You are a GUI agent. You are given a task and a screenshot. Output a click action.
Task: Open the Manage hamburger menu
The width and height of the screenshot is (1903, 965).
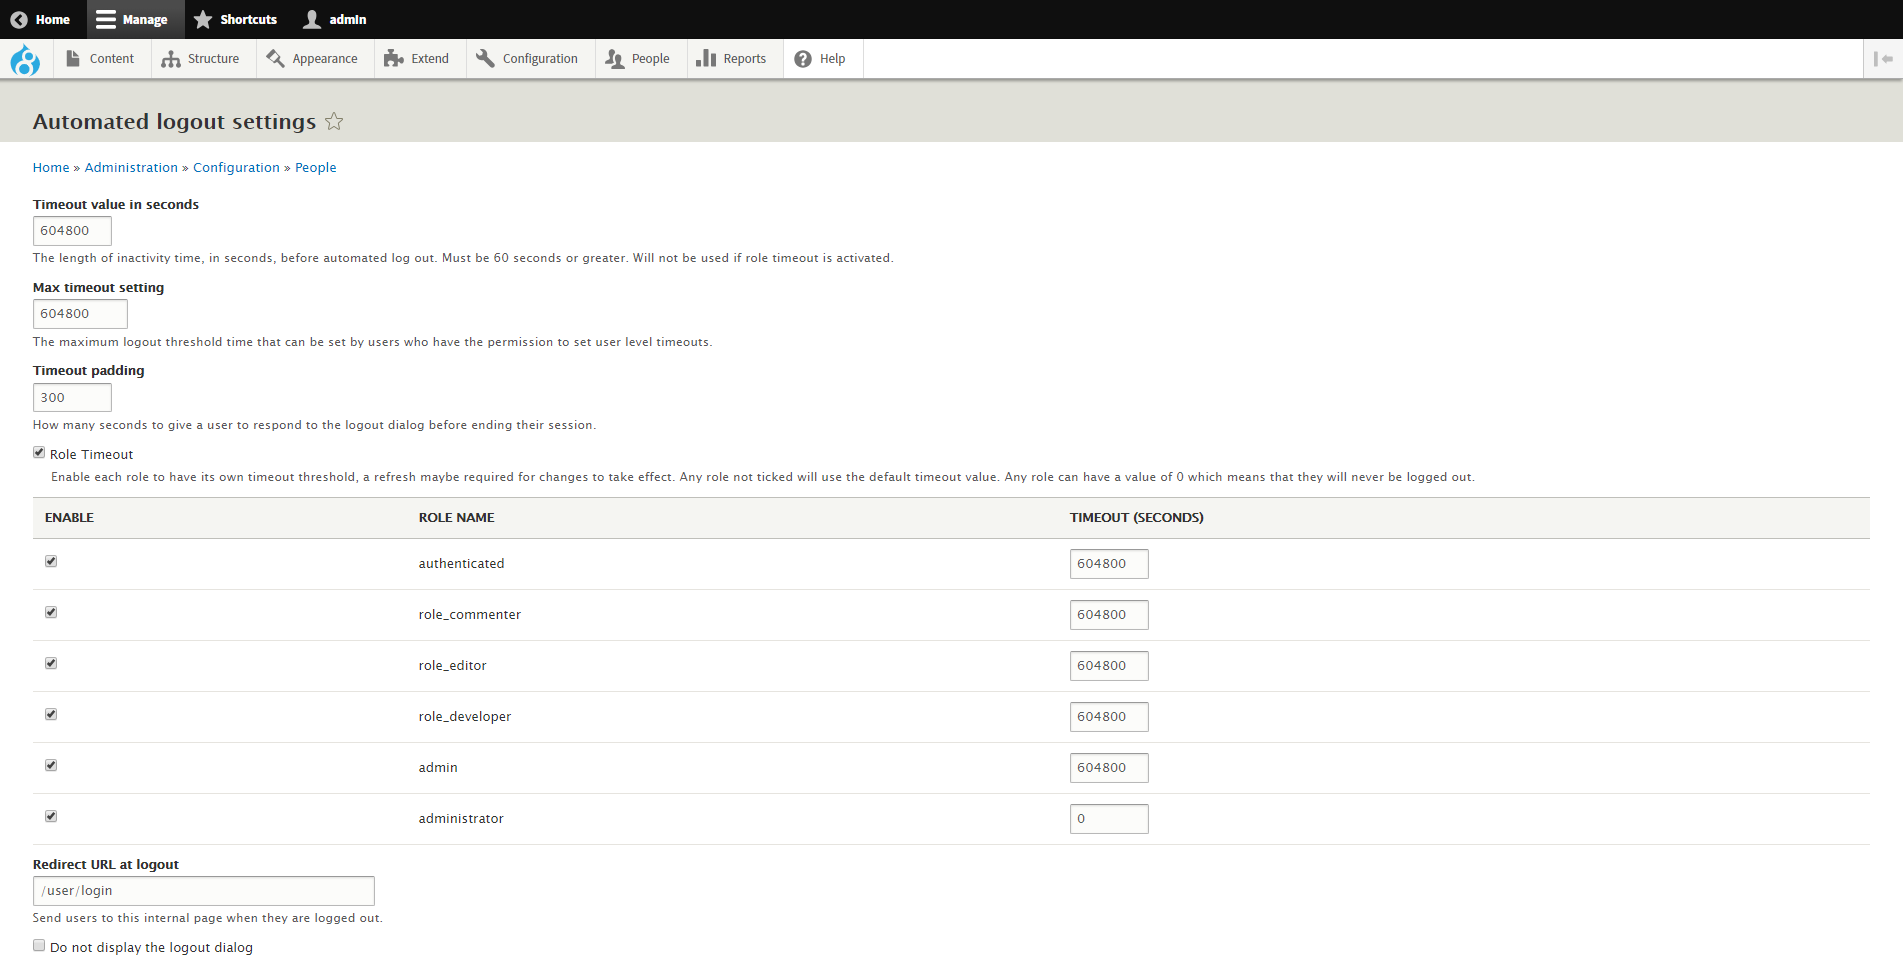[x=133, y=20]
